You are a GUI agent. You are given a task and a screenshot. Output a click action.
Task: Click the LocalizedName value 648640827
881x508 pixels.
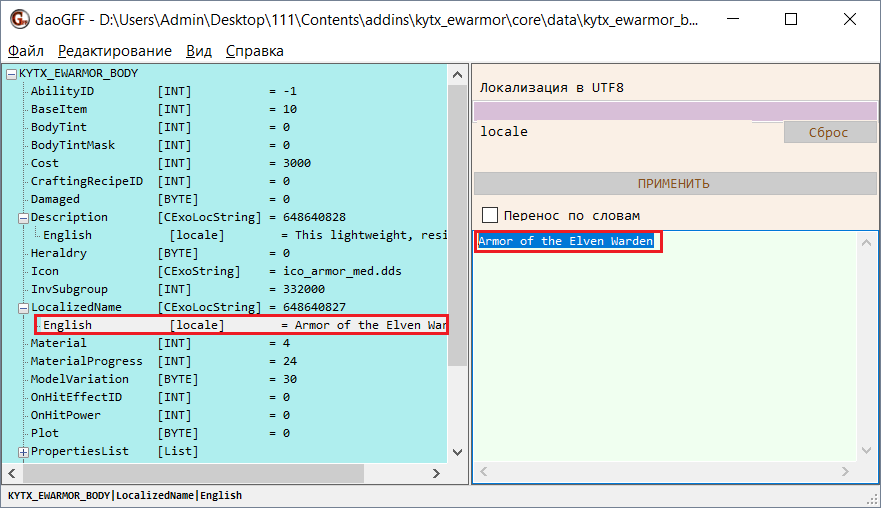315,307
